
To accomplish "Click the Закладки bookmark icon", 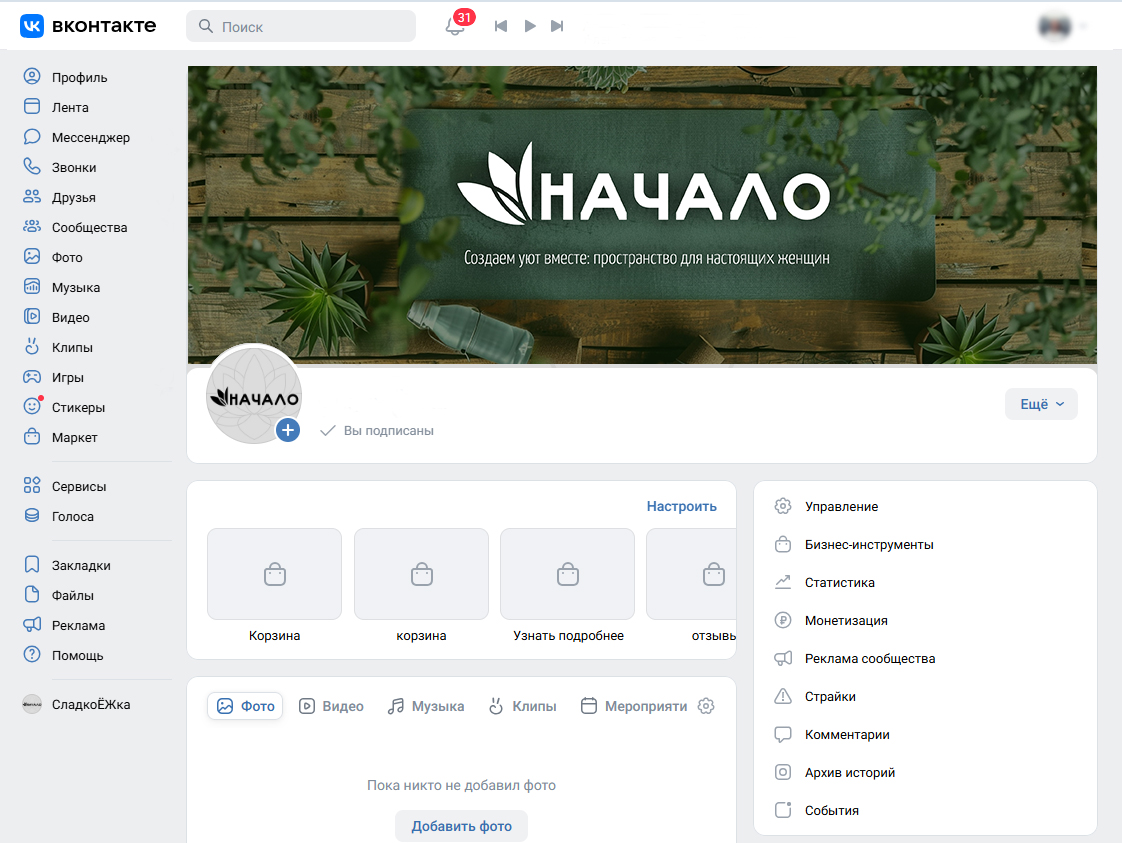I will (32, 565).
